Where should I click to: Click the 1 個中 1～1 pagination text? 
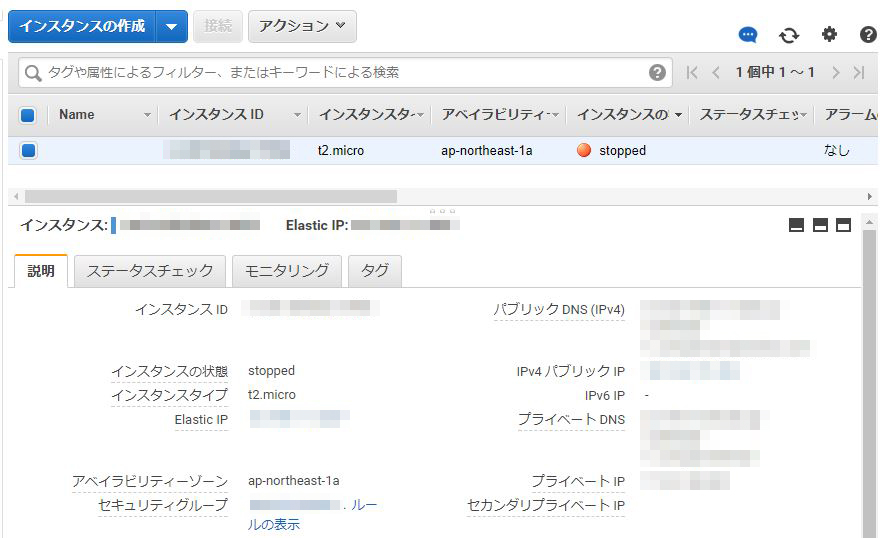click(x=775, y=72)
